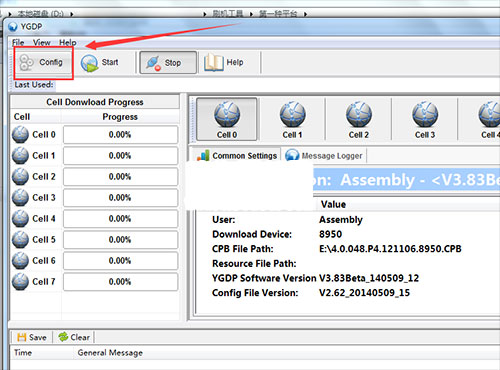Click the Cell 5 icon in progress list
This screenshot has width=500, height=370.
[20, 240]
